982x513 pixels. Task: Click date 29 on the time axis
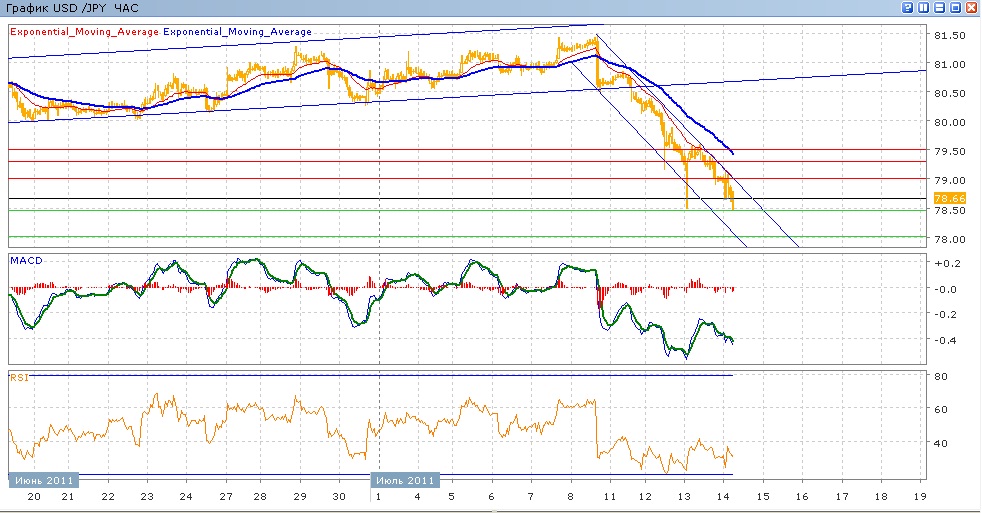301,497
